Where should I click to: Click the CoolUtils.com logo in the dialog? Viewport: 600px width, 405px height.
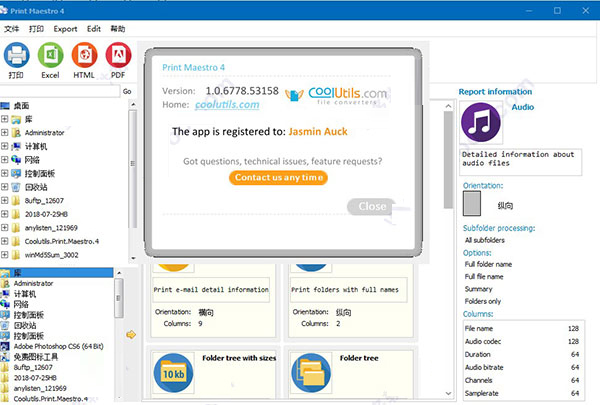point(336,95)
